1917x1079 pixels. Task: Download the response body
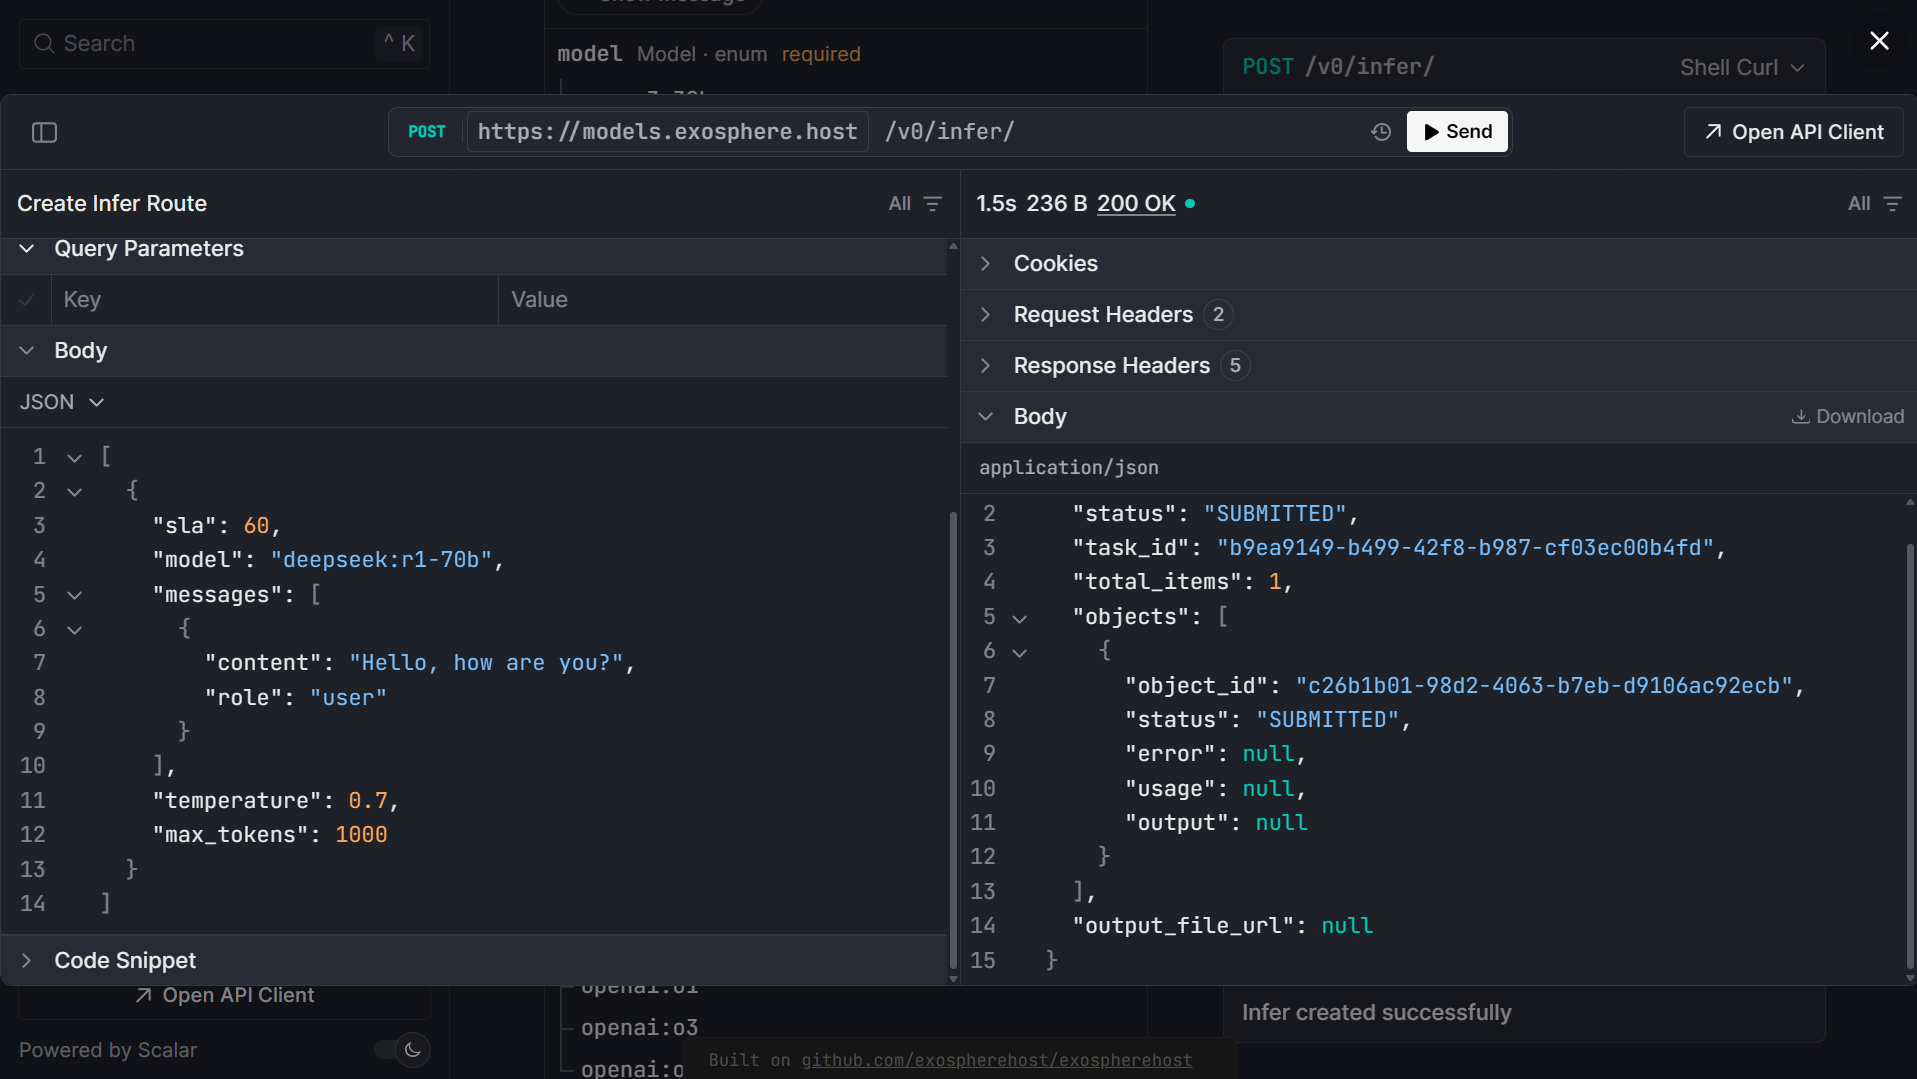(1847, 416)
